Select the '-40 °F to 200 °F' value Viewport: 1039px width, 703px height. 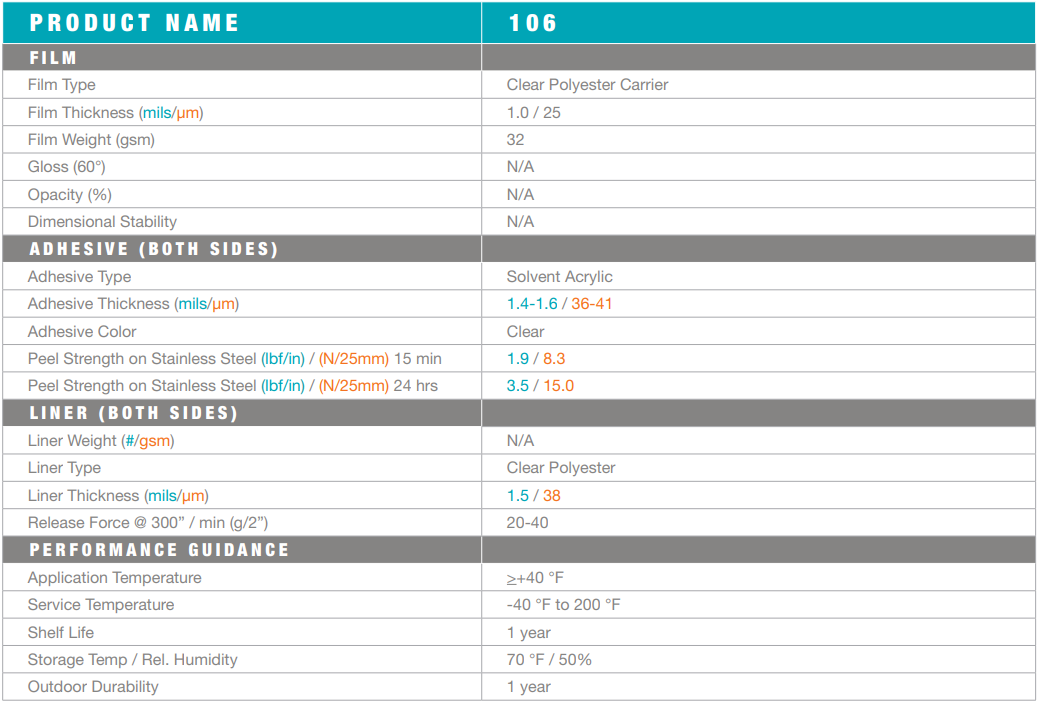click(x=563, y=605)
